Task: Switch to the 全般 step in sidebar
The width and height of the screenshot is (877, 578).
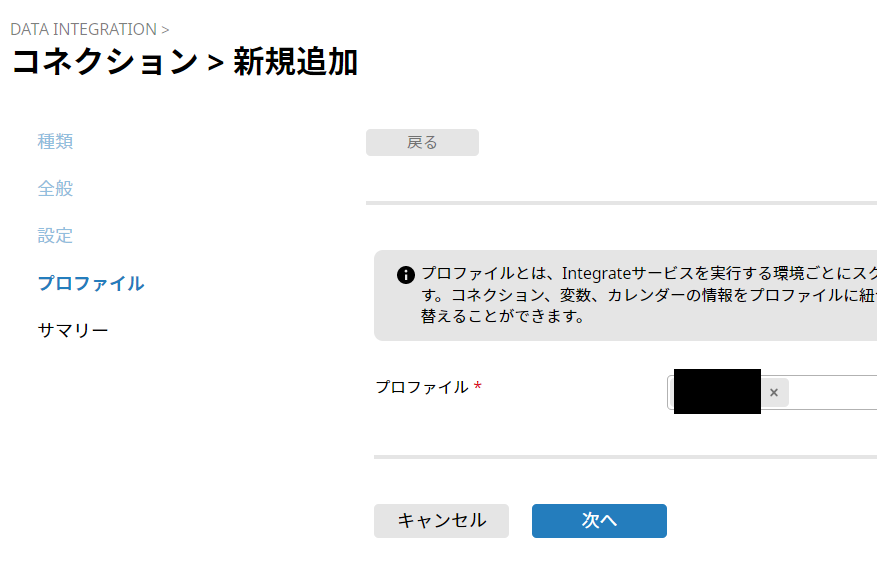Action: coord(55,189)
